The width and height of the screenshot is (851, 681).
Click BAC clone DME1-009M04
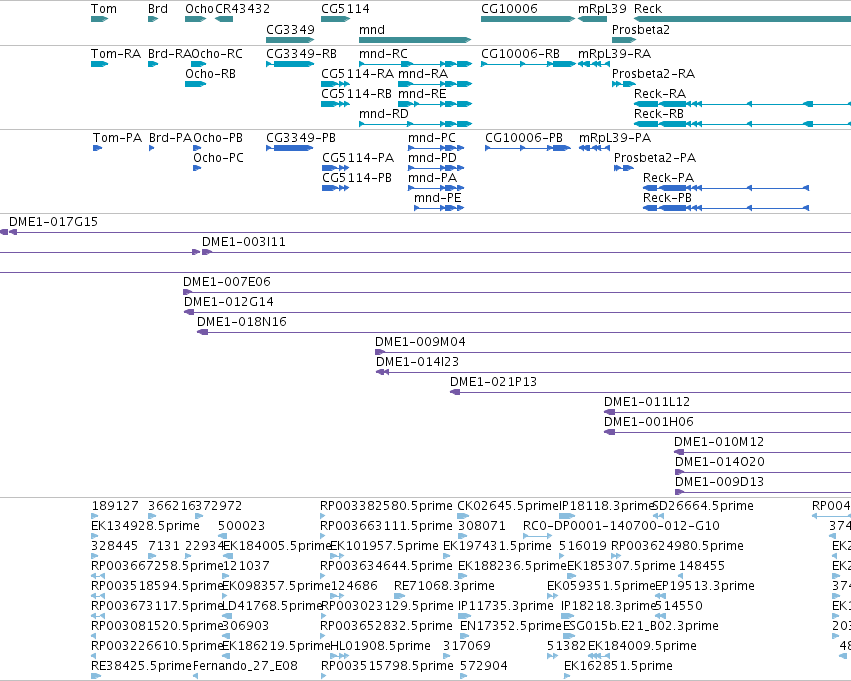point(613,353)
